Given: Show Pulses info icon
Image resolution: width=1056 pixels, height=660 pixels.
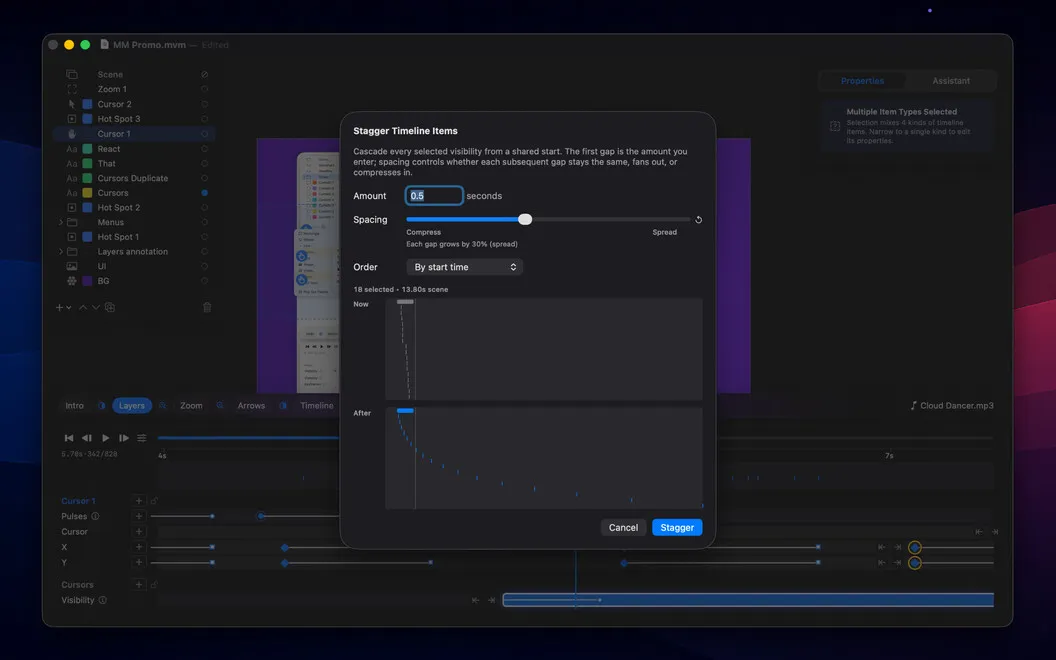Looking at the screenshot, I should [x=95, y=516].
